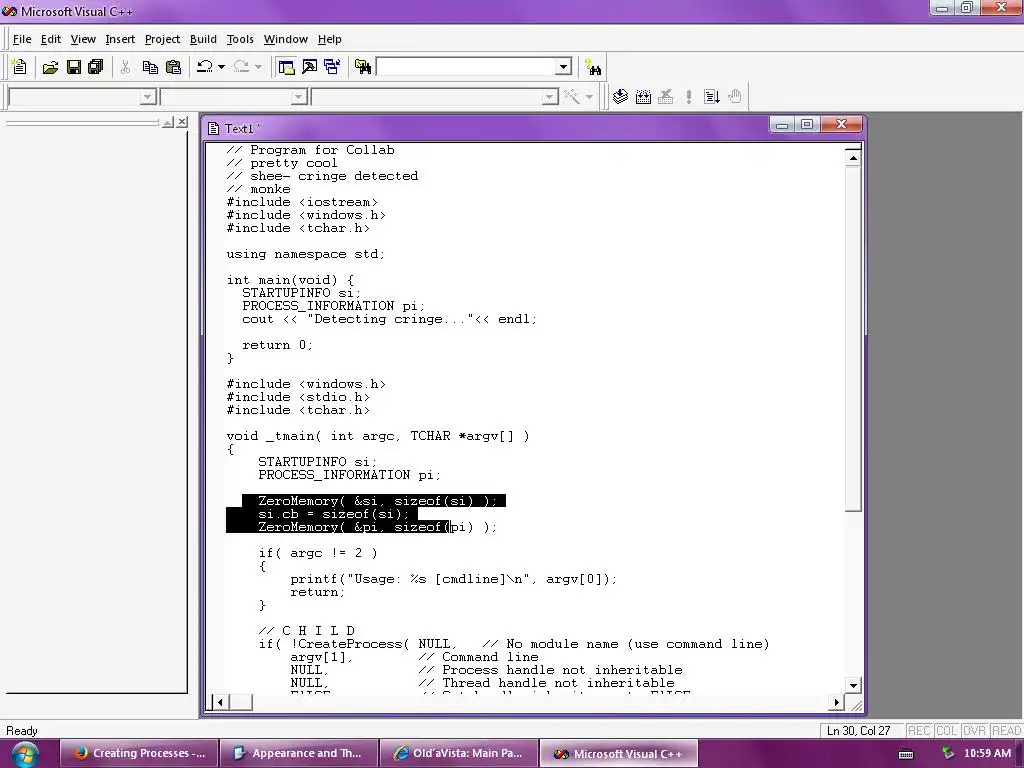Save the current file
Image resolution: width=1024 pixels, height=768 pixels.
[x=74, y=67]
